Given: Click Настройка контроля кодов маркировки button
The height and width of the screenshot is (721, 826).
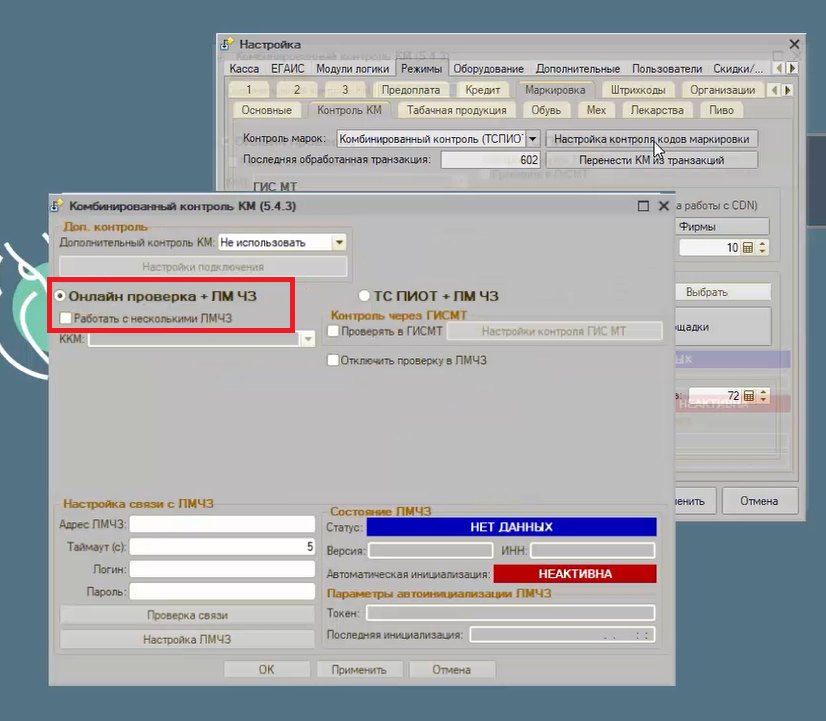Looking at the screenshot, I should (652, 139).
